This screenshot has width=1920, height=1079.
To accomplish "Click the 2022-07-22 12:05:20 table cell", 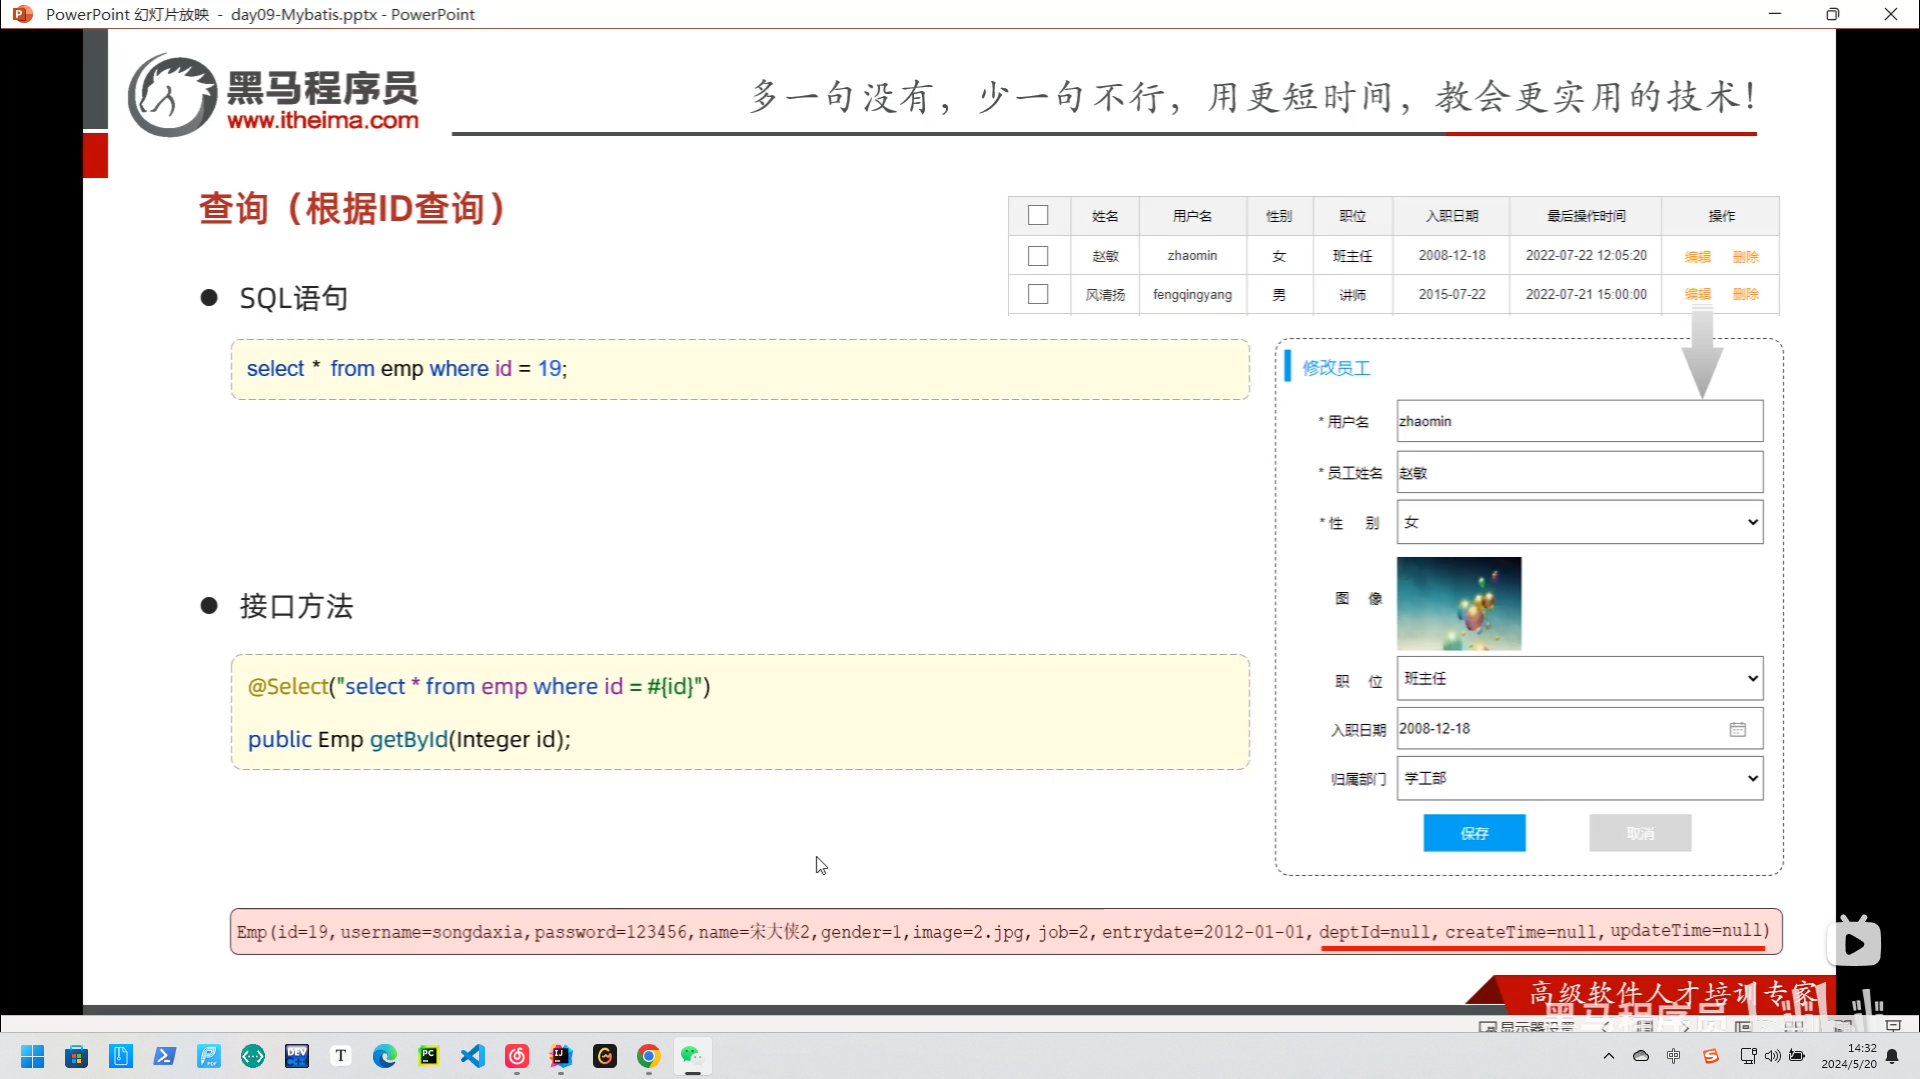I will pos(1586,256).
